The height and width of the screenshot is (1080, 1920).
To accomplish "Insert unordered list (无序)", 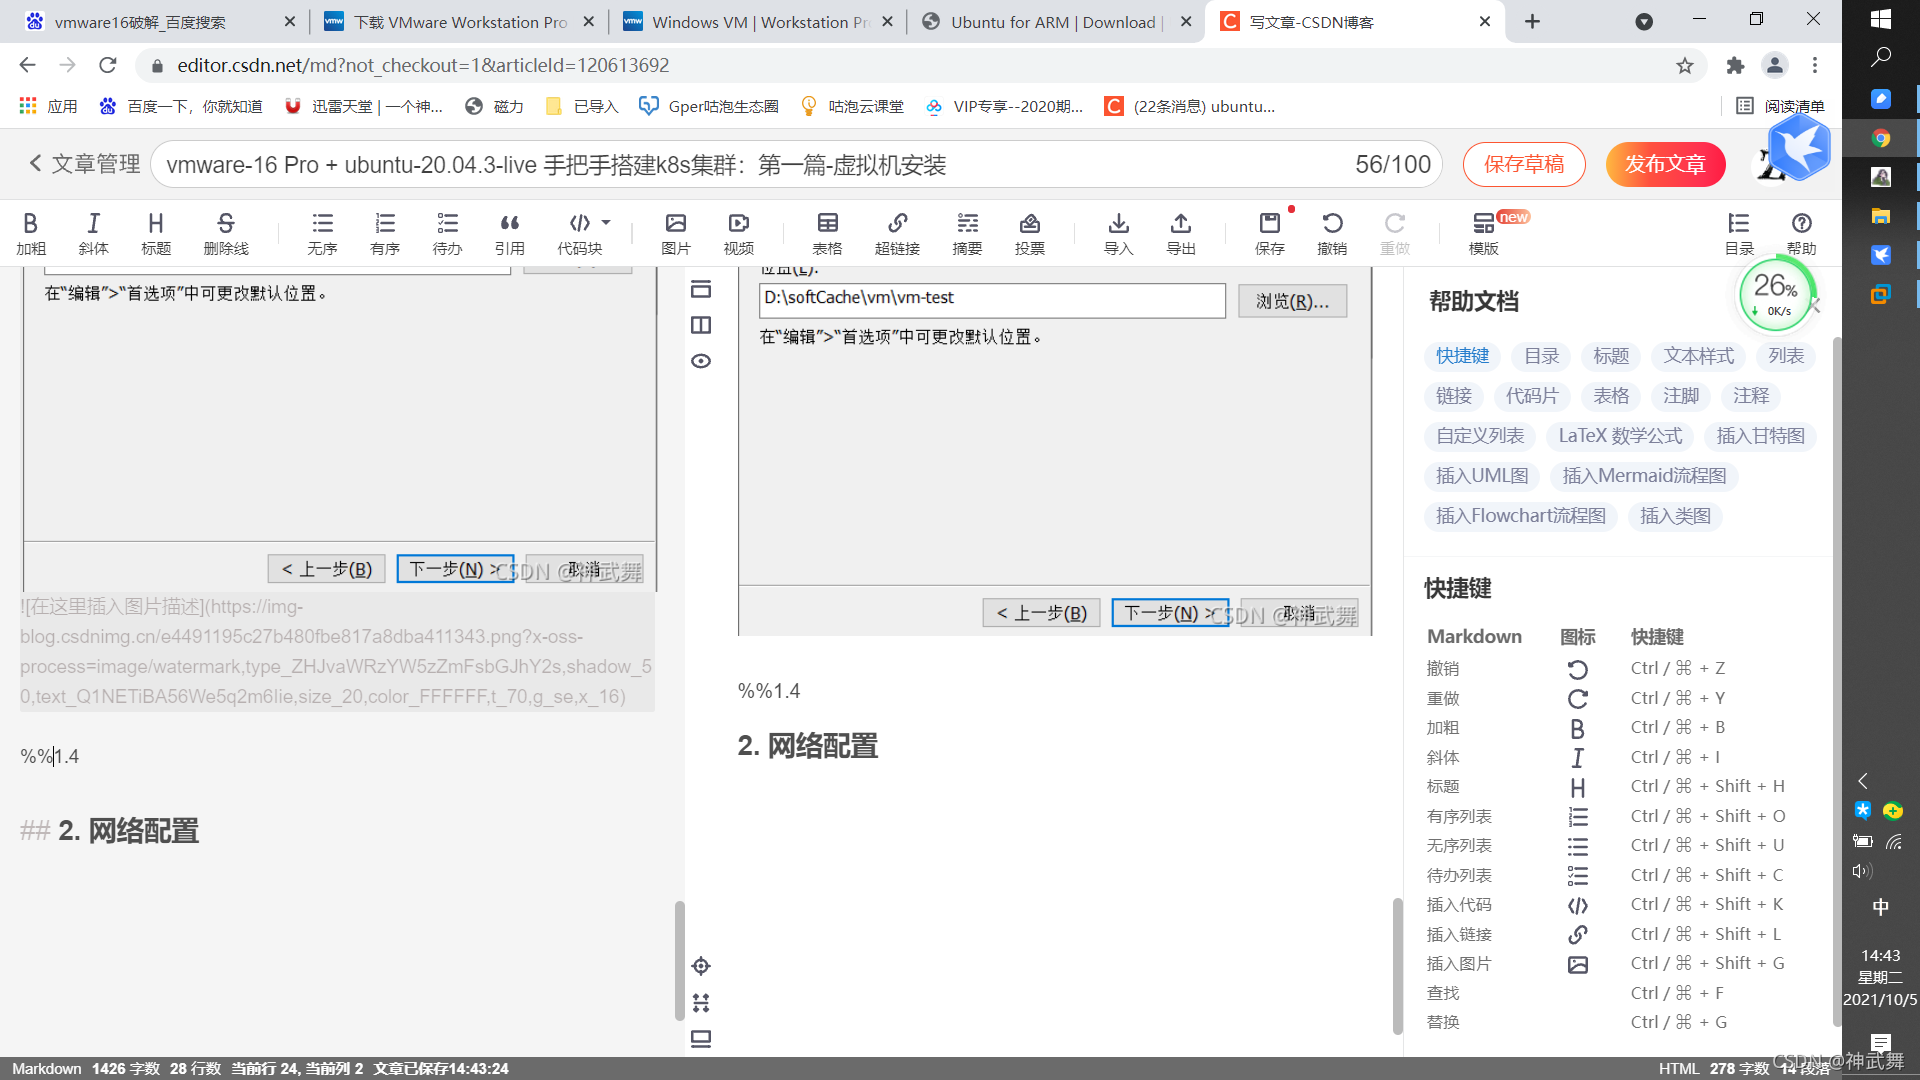I will (322, 234).
